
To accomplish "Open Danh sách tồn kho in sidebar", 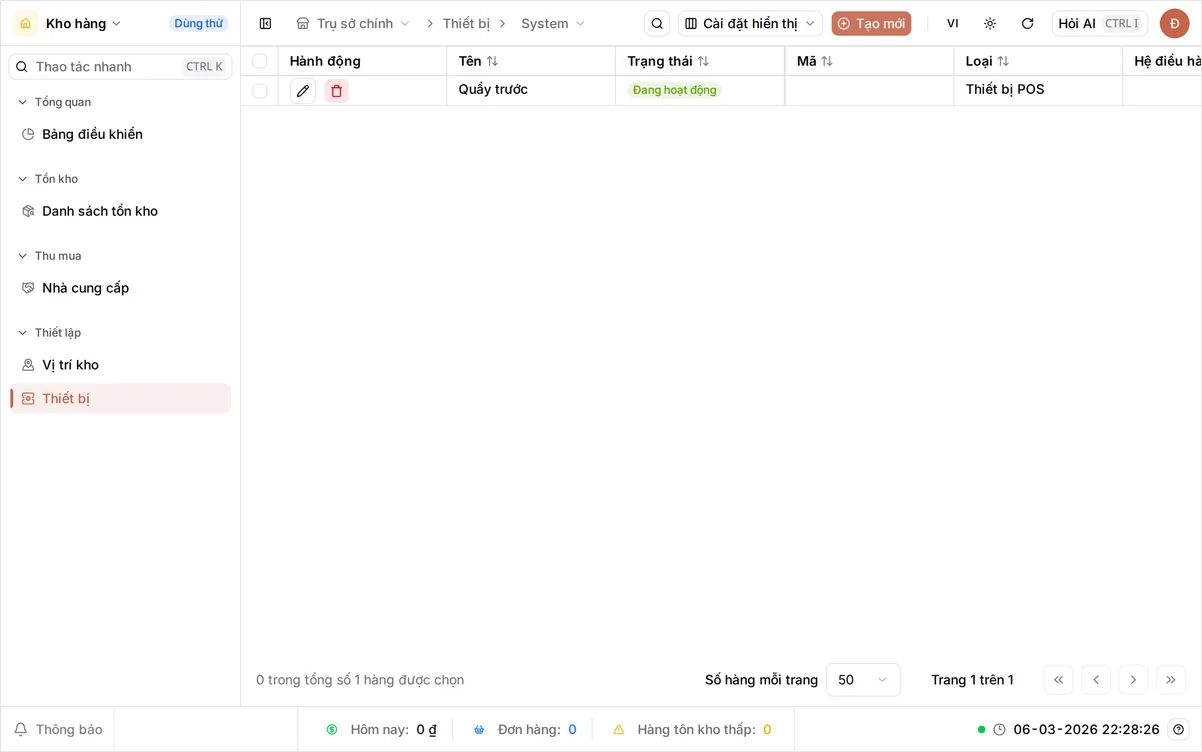I will 120,211.
